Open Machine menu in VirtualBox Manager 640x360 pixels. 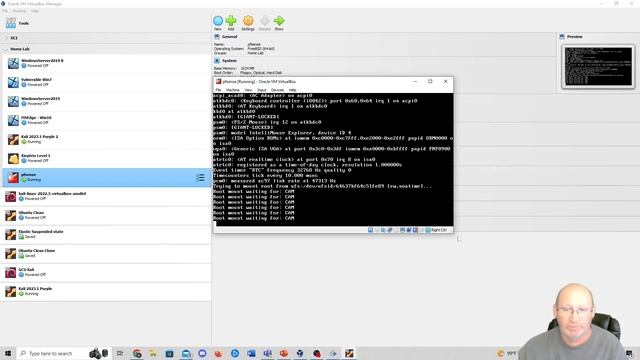(x=19, y=11)
